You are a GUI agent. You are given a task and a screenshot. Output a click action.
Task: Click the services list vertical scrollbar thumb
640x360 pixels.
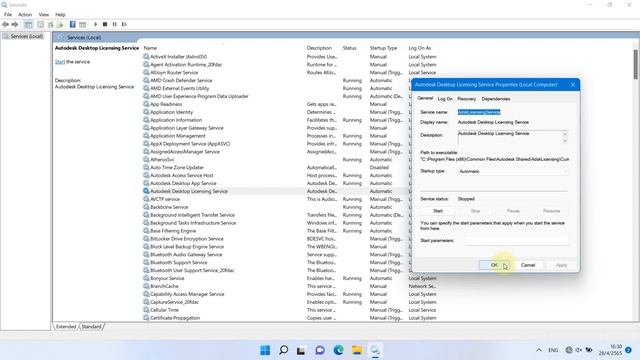(636, 64)
